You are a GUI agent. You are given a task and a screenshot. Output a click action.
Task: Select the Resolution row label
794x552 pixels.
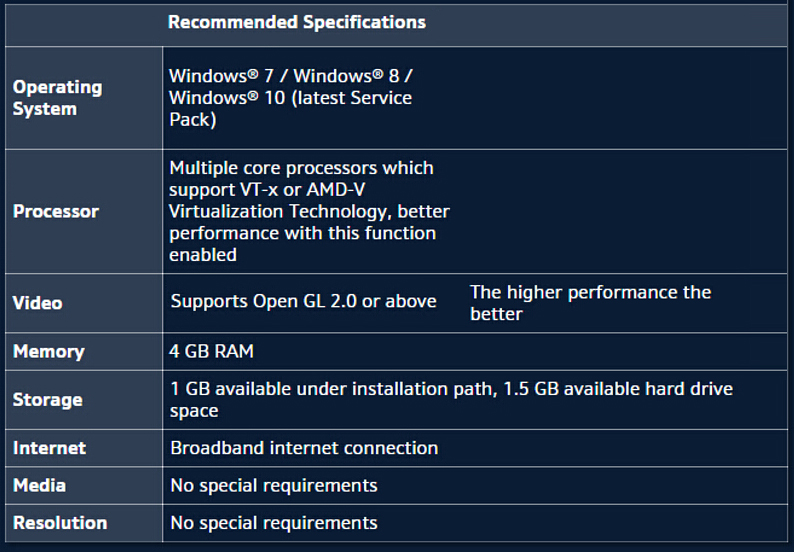(x=60, y=523)
